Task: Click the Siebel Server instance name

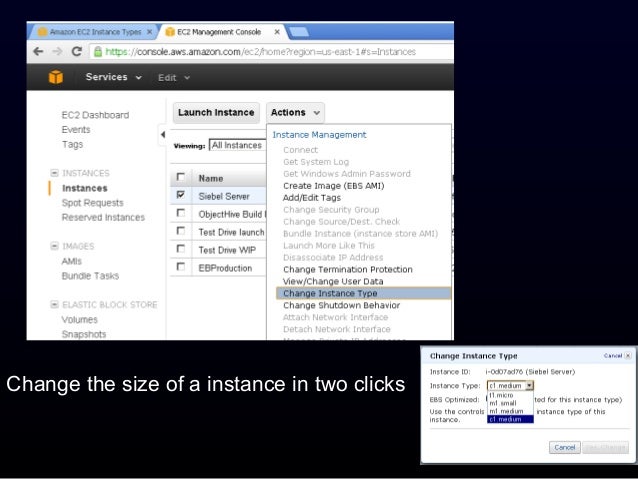Action: point(224,196)
